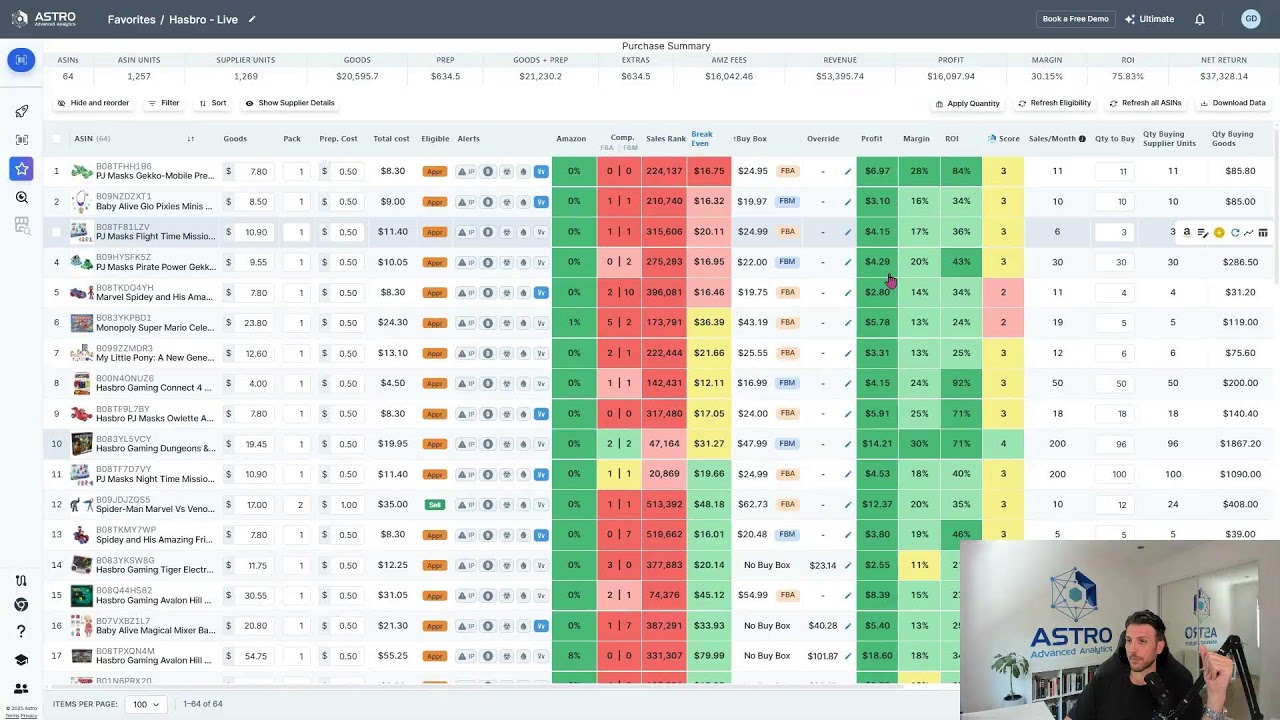The height and width of the screenshot is (720, 1280).
Task: Open the rocket launch sidebar icon
Action: tap(21, 111)
